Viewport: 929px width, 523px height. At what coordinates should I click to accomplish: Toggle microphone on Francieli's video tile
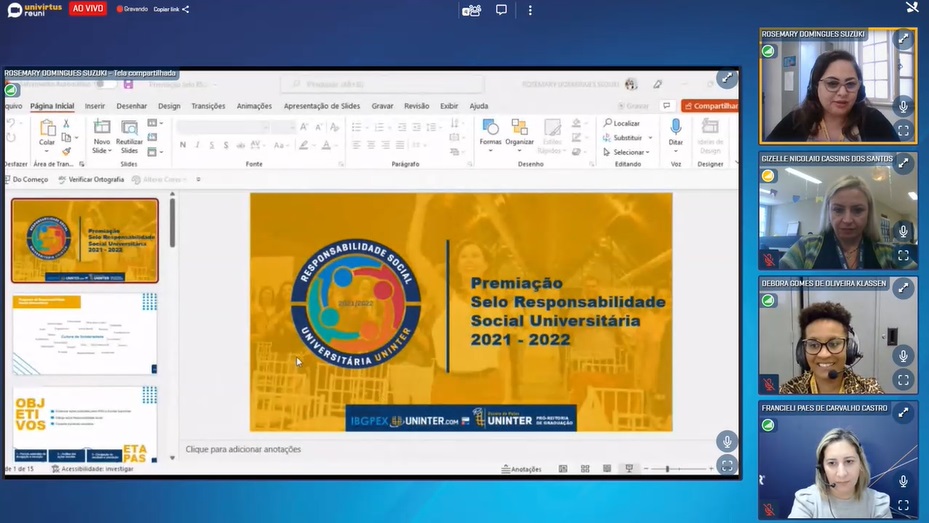pos(904,481)
